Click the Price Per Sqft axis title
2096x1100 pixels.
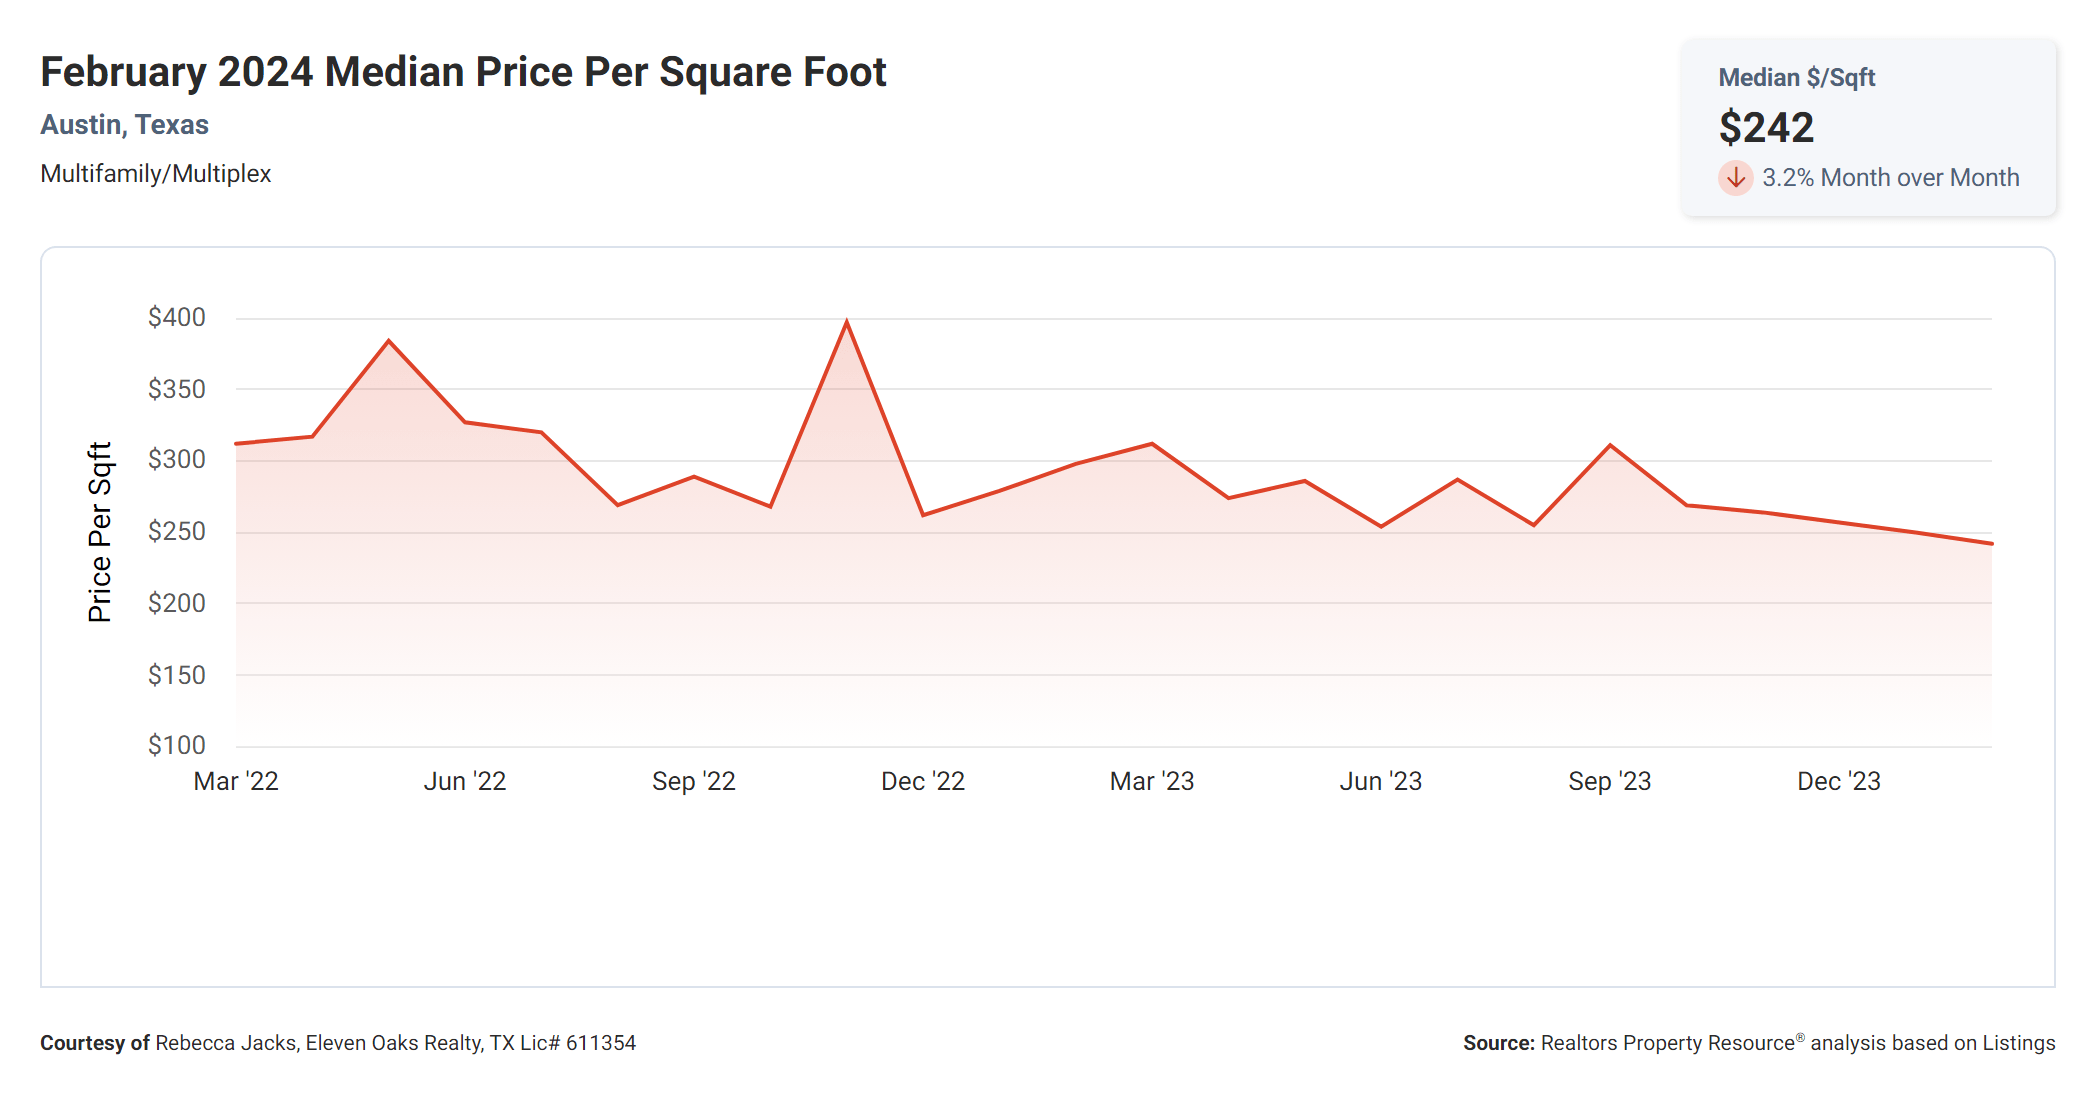100,532
